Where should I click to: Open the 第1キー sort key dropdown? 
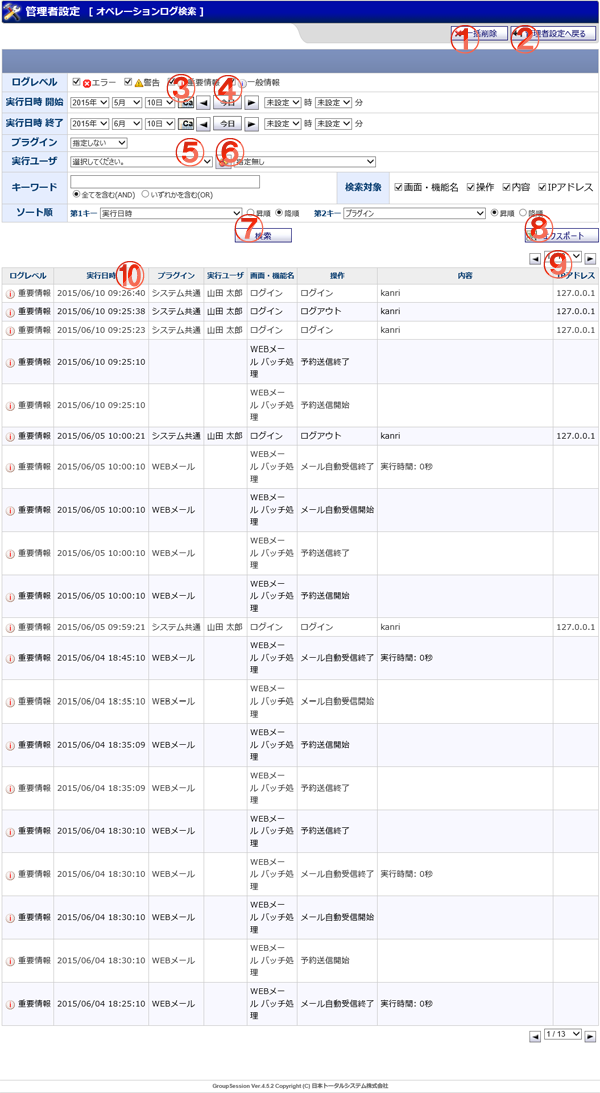170,213
